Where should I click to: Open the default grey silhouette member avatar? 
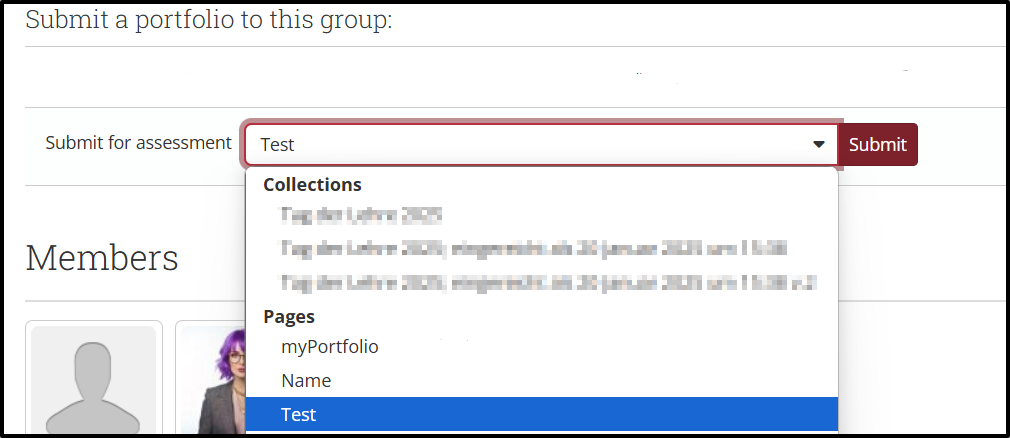coord(93,380)
